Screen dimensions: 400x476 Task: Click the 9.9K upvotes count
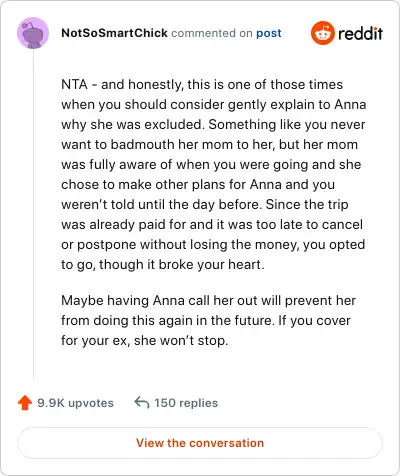[75, 403]
